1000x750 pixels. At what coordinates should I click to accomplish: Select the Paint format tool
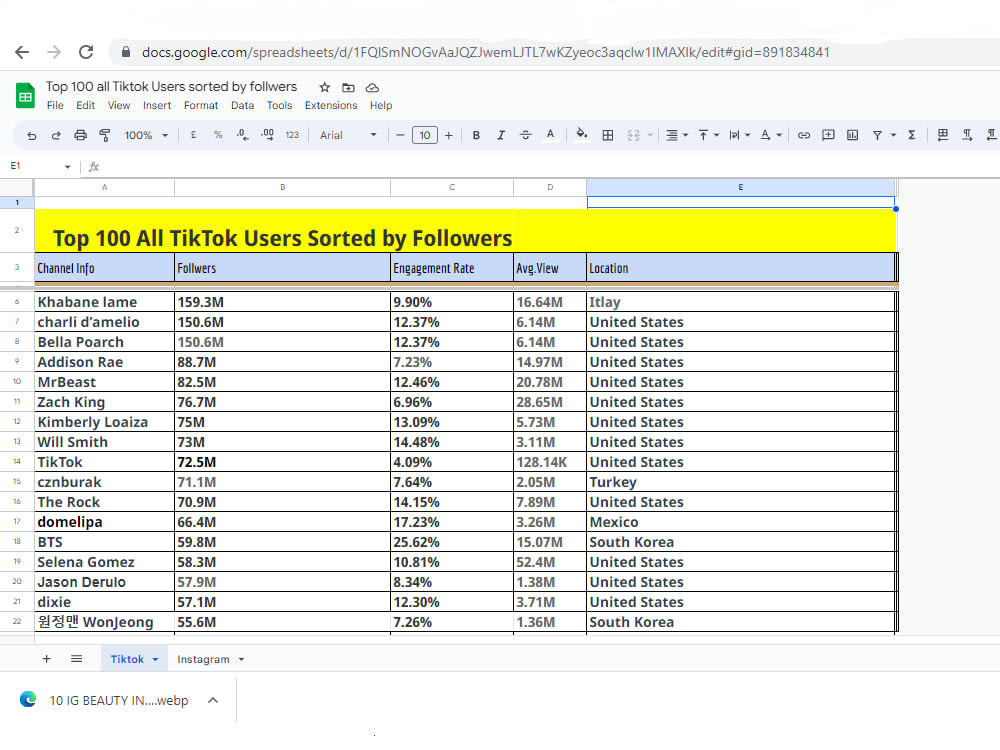(x=104, y=134)
